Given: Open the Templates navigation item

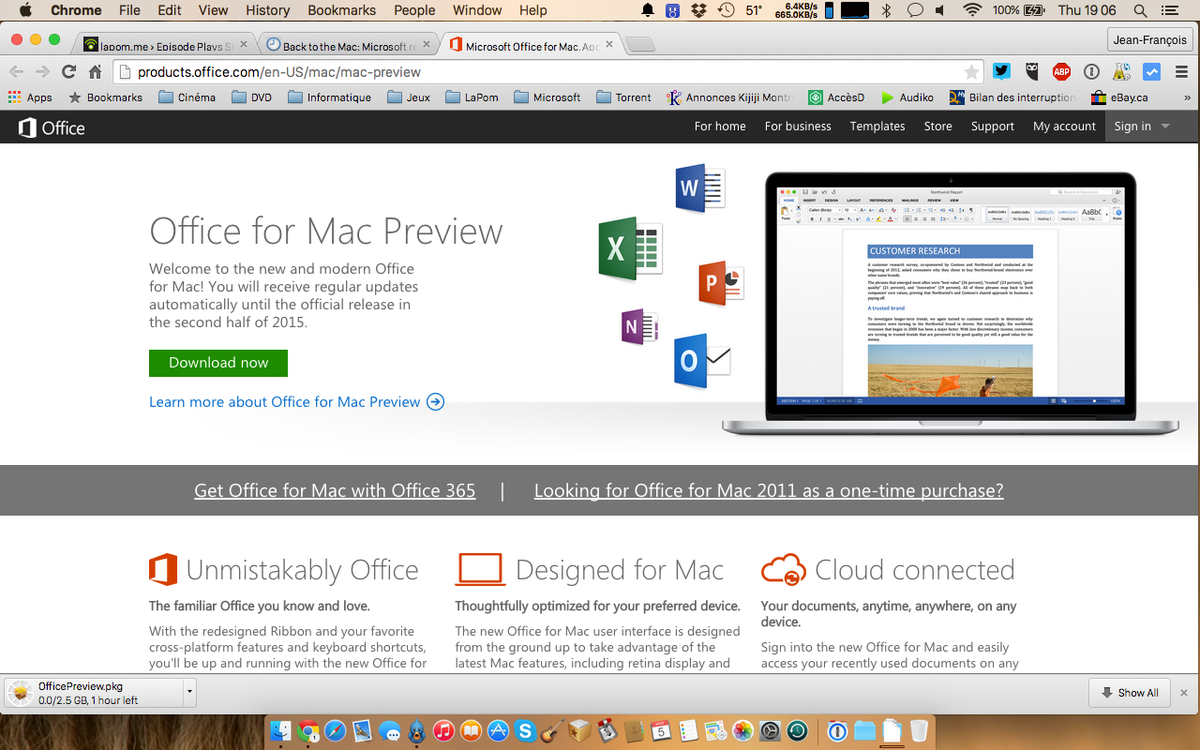Looking at the screenshot, I should click(877, 126).
